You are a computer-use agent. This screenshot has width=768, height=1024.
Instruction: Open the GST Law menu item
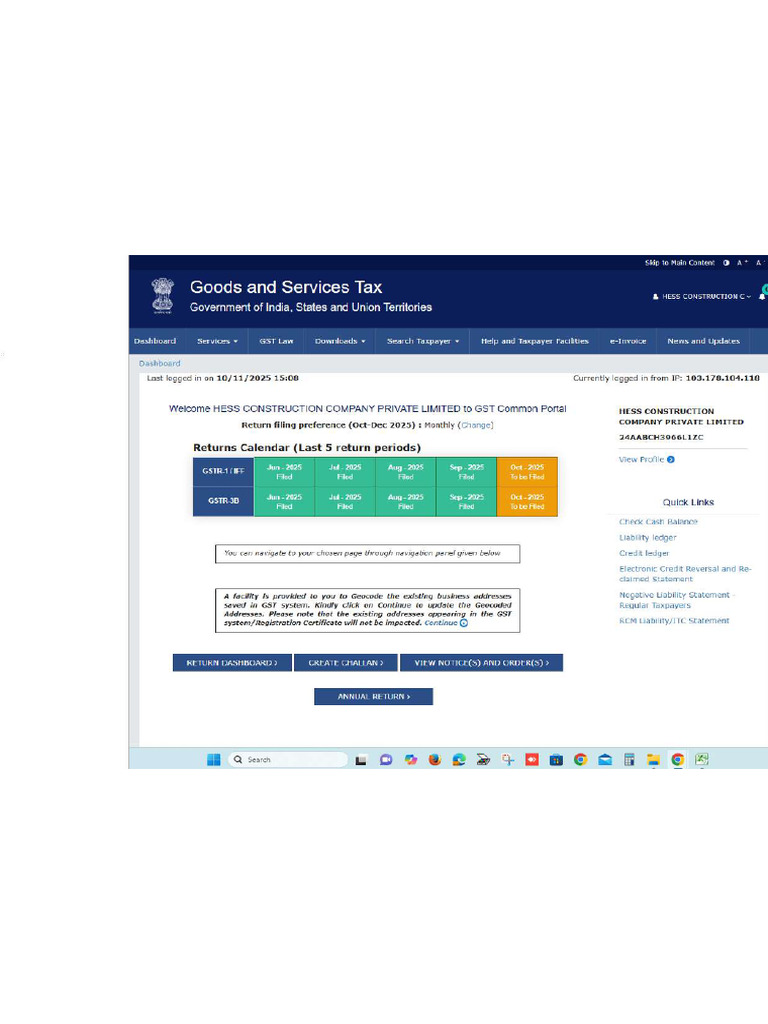point(276,341)
